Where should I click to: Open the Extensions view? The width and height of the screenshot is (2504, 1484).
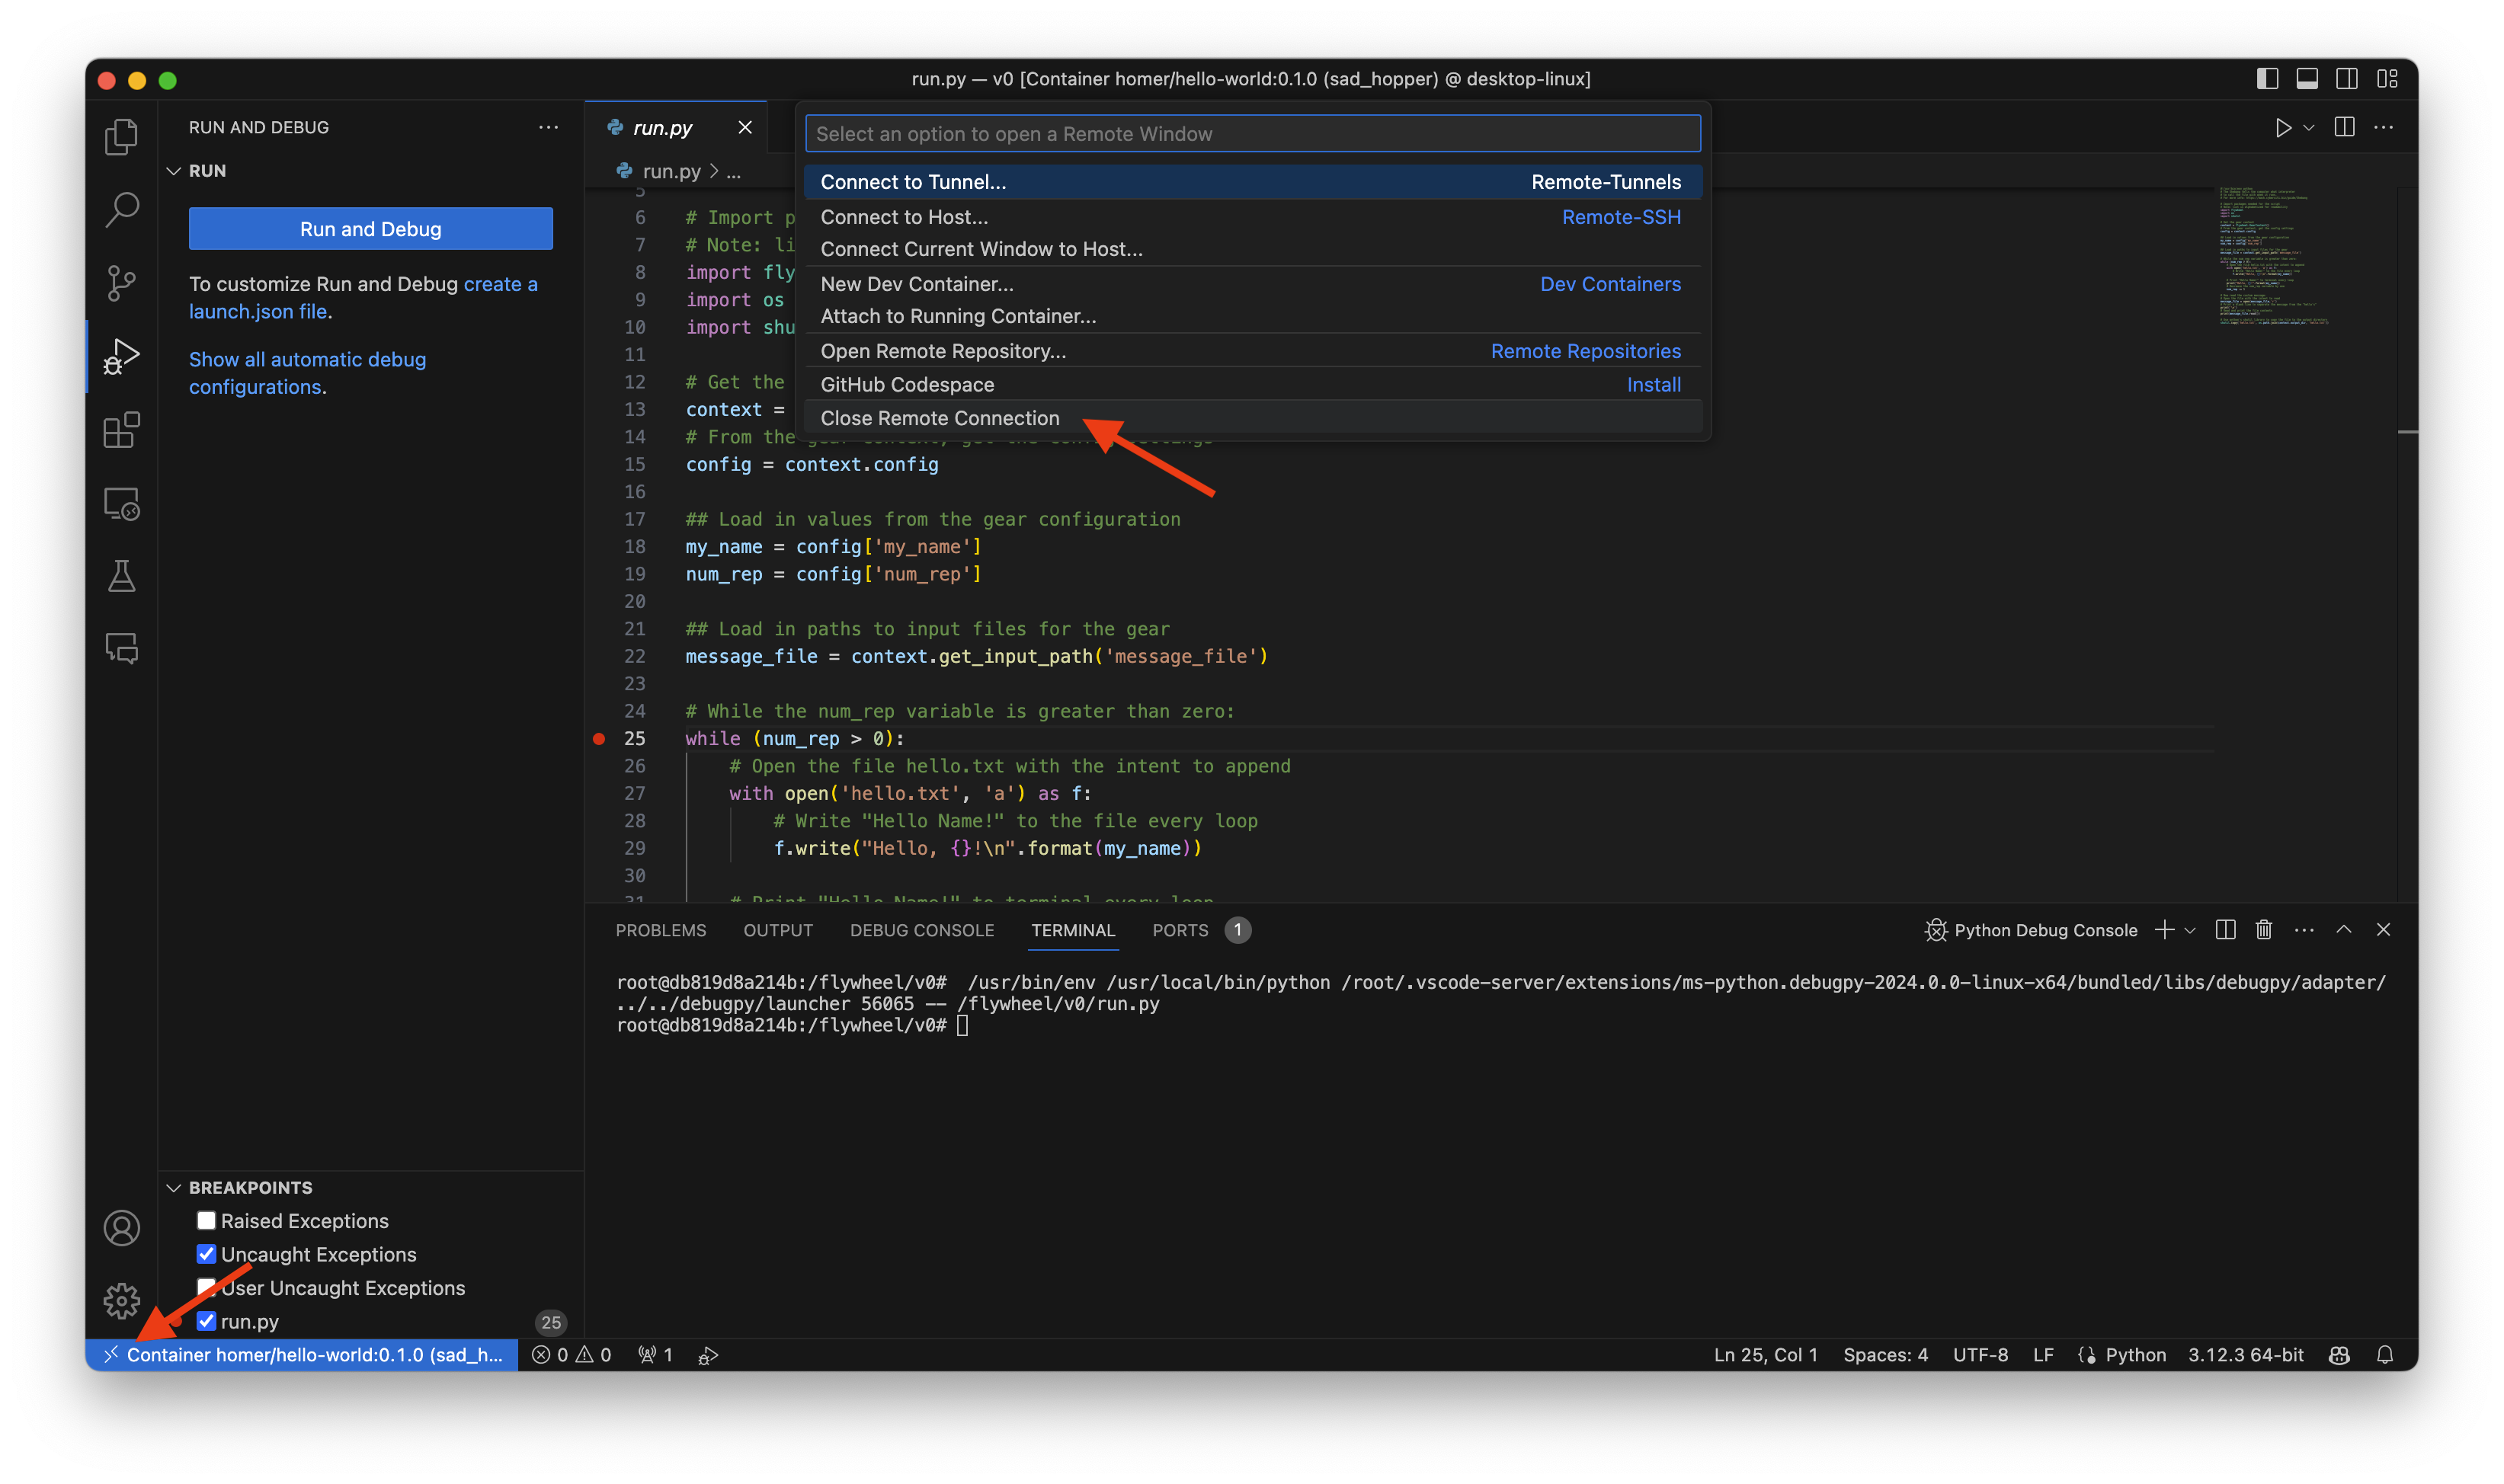pyautogui.click(x=121, y=430)
